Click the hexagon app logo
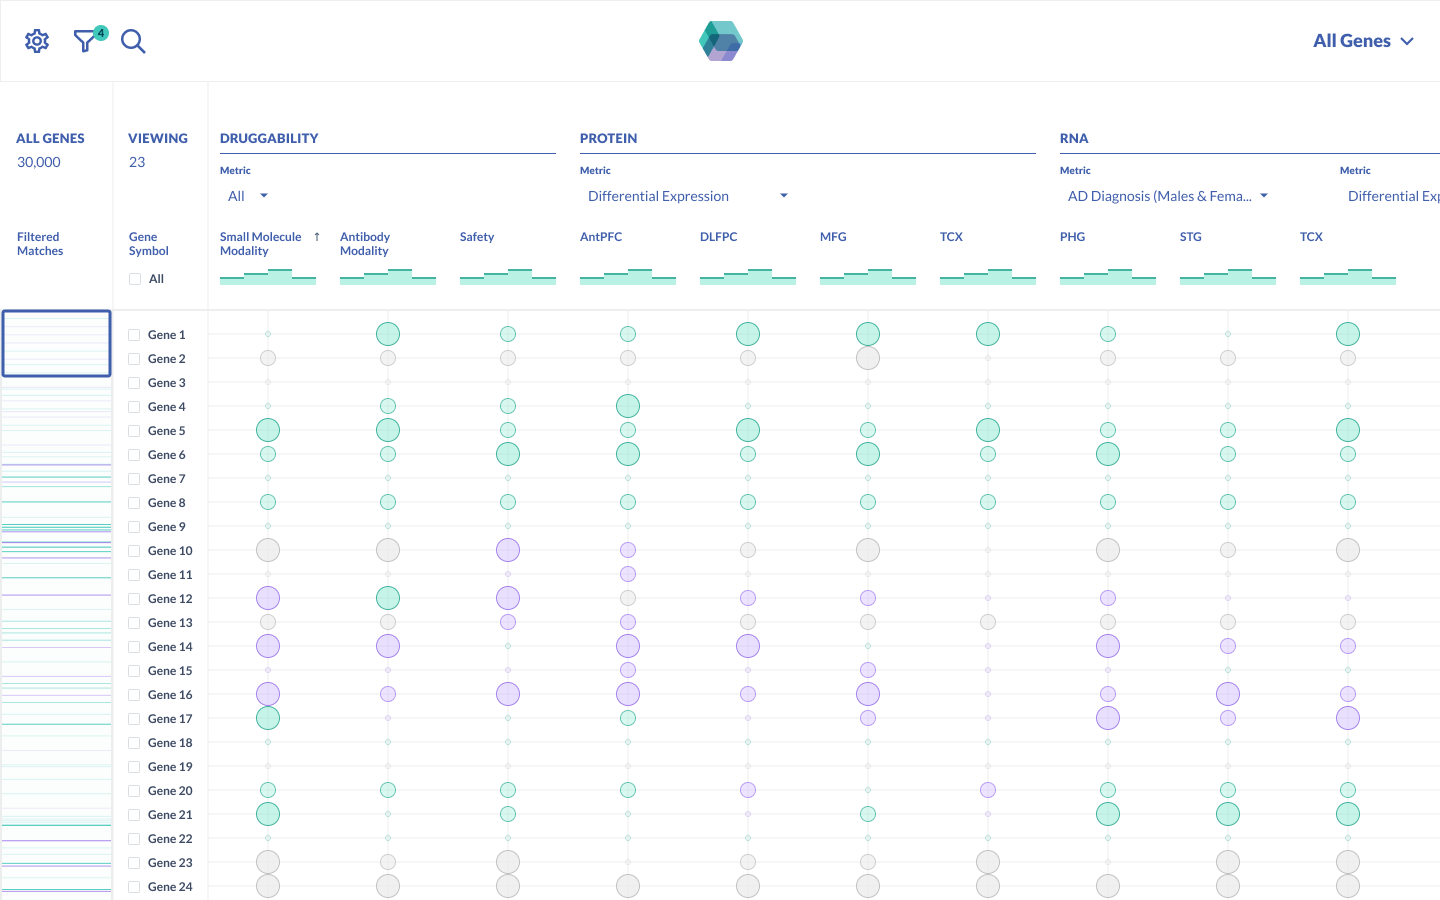Image resolution: width=1440 pixels, height=900 pixels. (x=720, y=41)
